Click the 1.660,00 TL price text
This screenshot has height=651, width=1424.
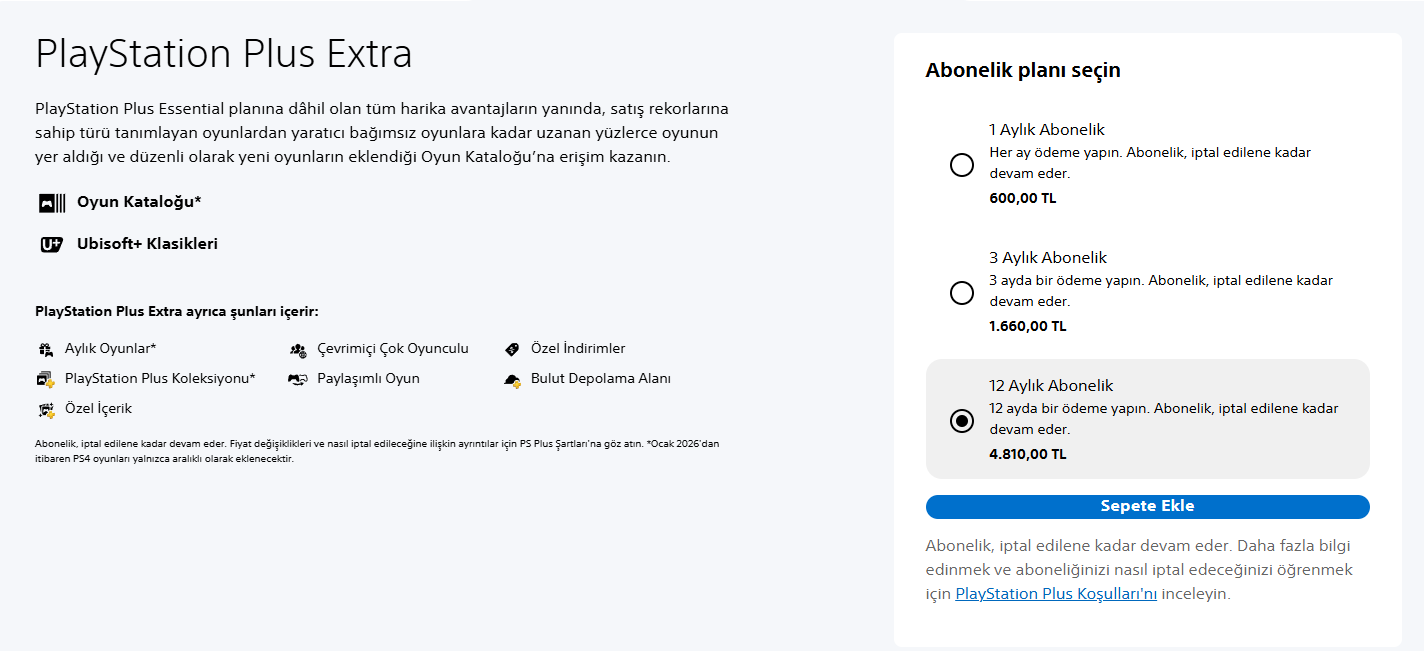1028,326
